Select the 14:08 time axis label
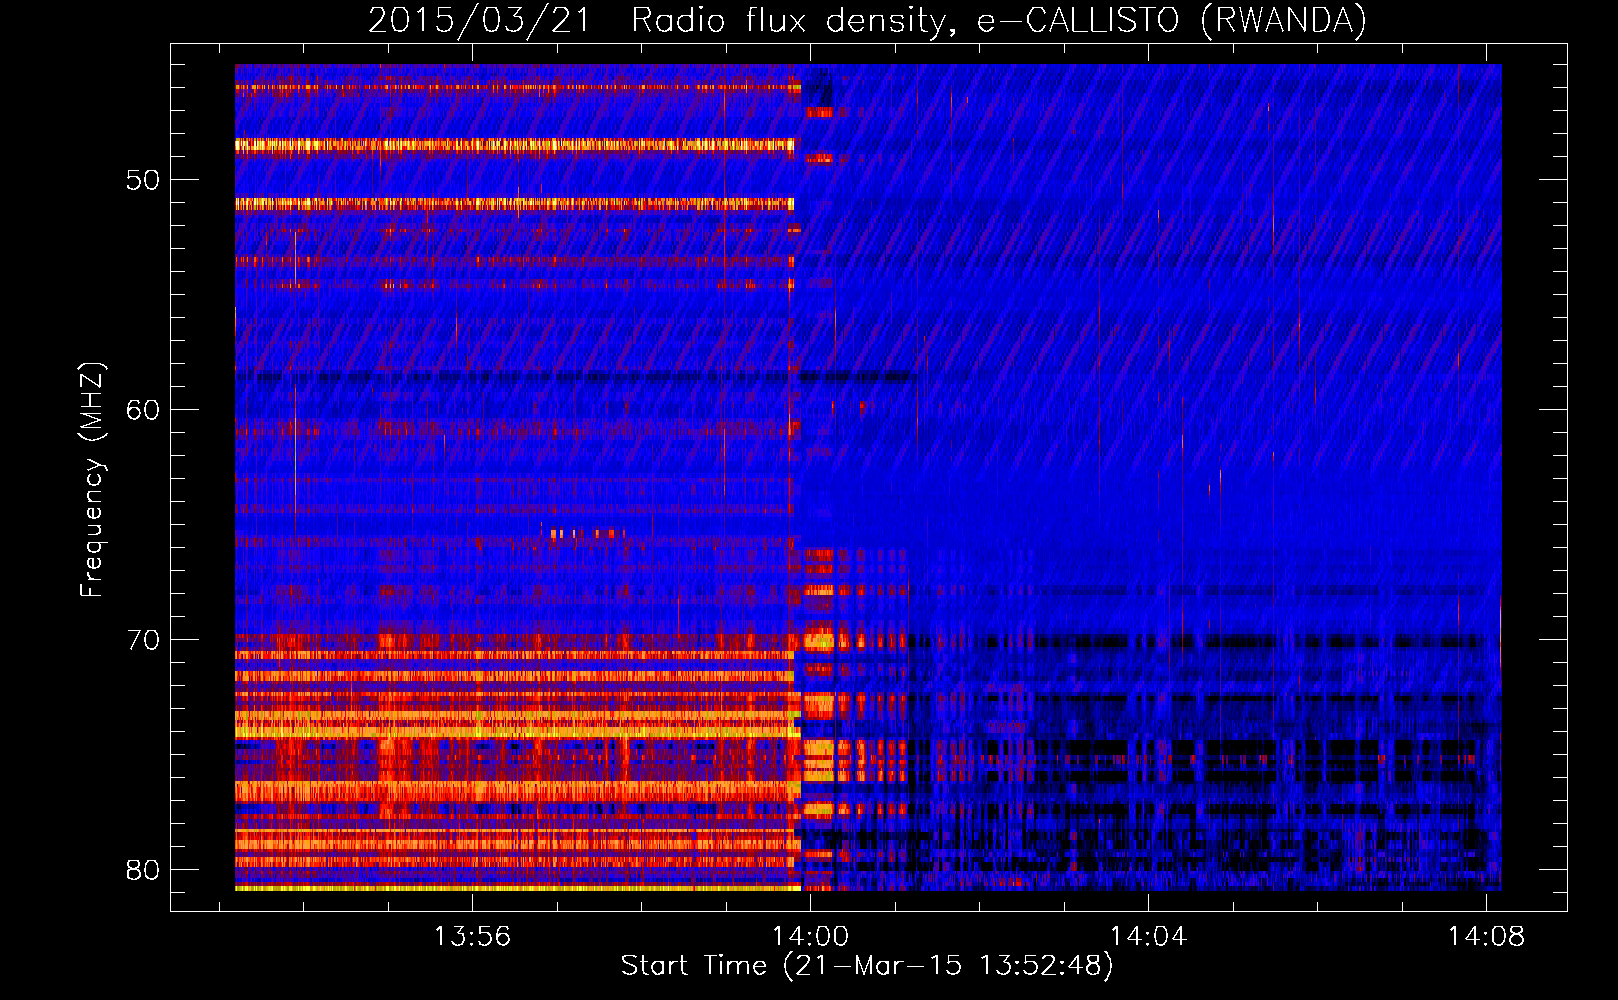 tap(1486, 936)
